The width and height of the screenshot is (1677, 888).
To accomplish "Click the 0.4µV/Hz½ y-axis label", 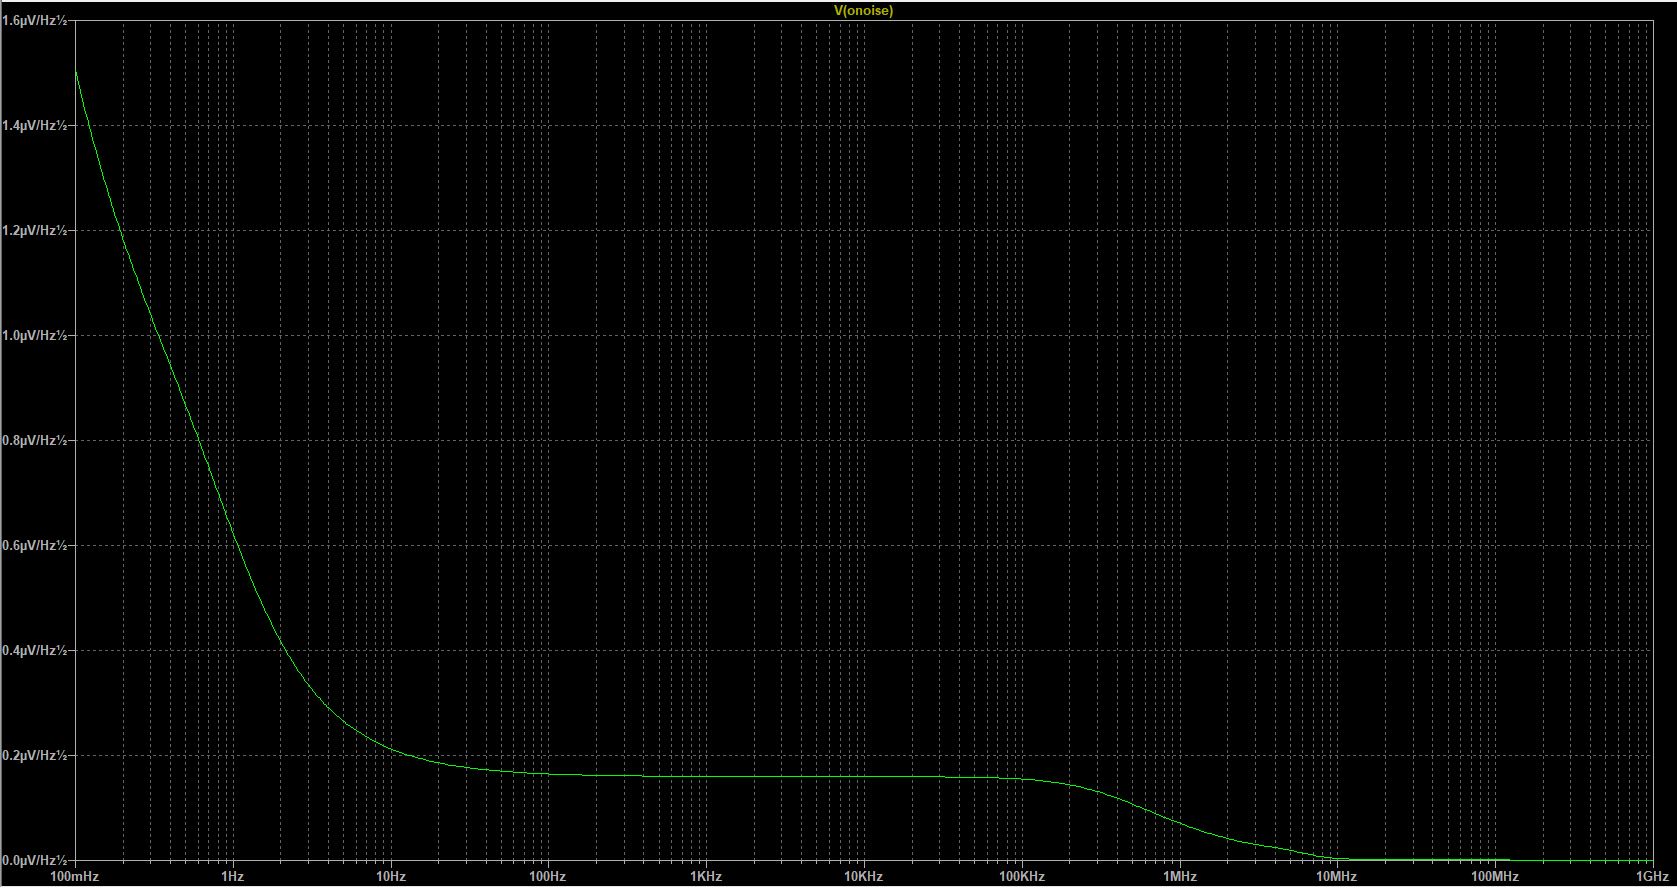I will click(35, 650).
